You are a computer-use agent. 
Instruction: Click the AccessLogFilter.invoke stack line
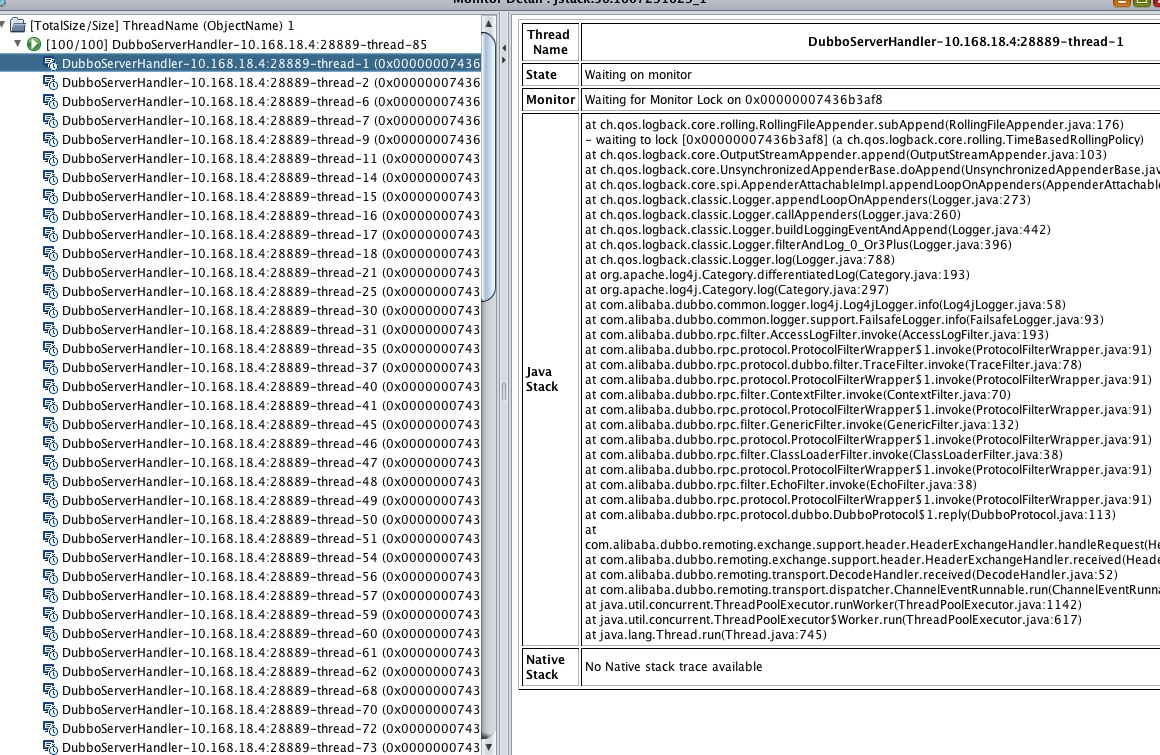tap(816, 335)
